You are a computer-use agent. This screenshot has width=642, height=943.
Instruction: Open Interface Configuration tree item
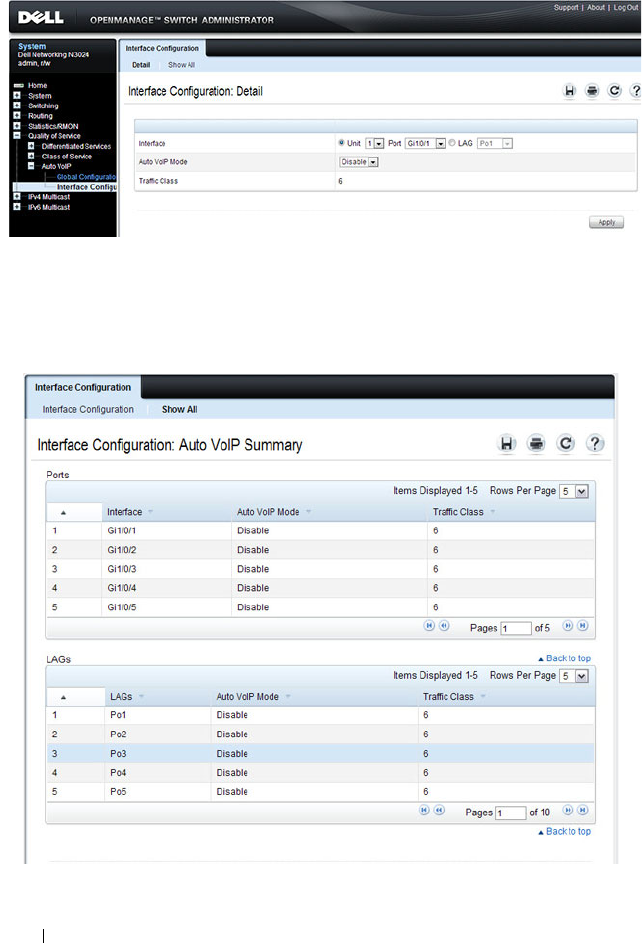86,187
